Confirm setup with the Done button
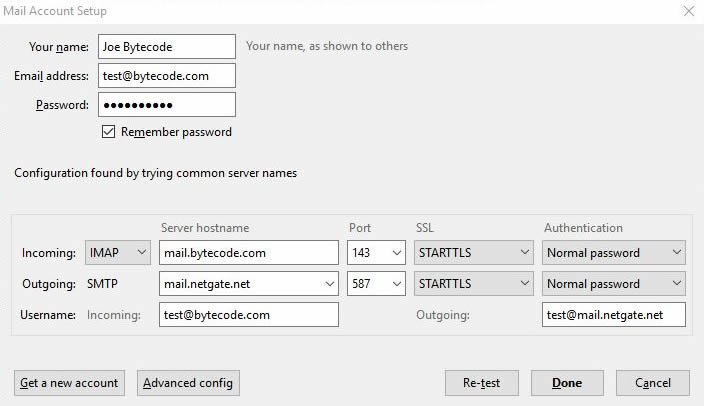Screen dimensions: 704x406 coord(566,383)
